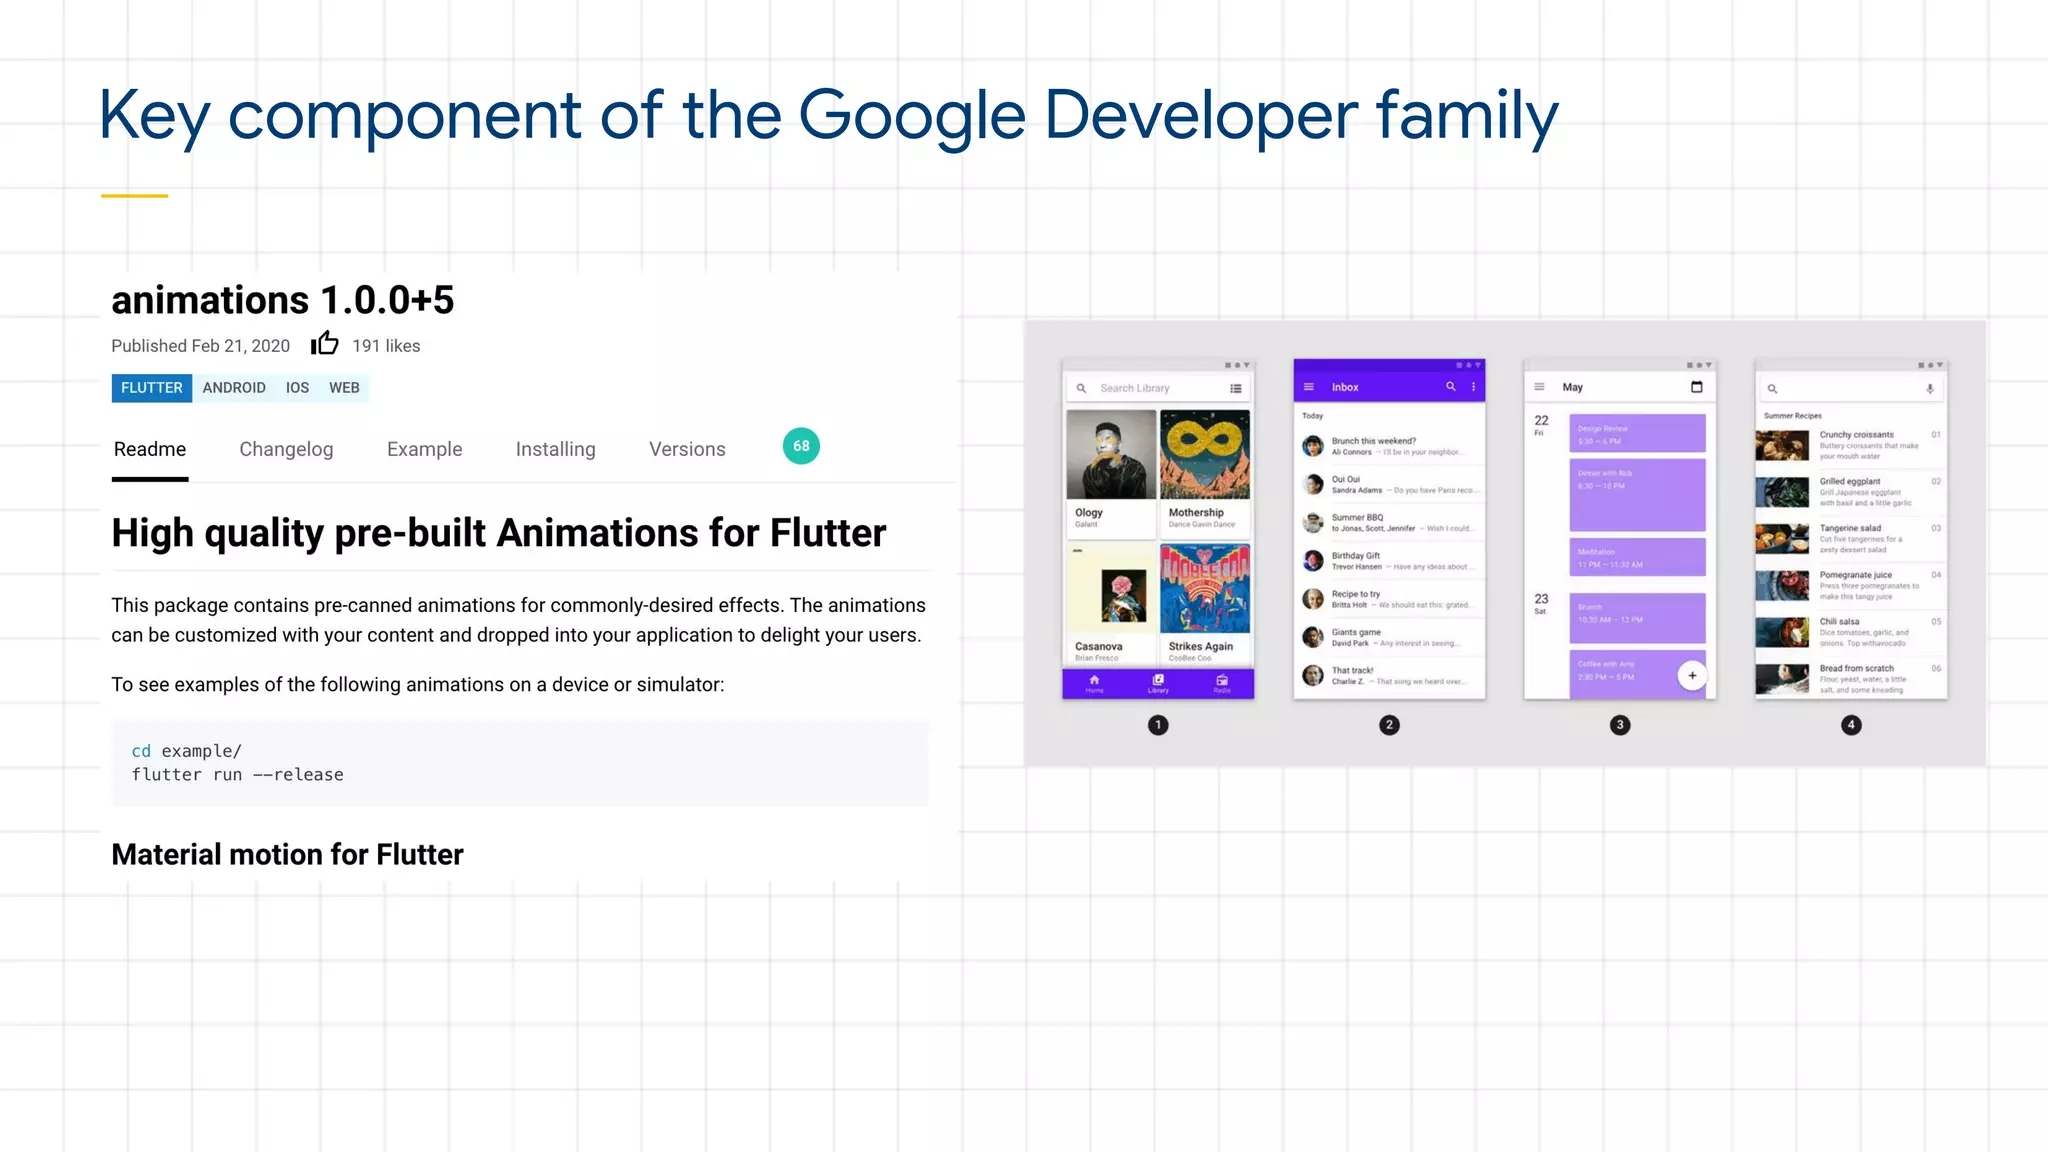Click the green 68 score badge
Image resolution: width=2048 pixels, height=1152 pixels.
point(801,446)
